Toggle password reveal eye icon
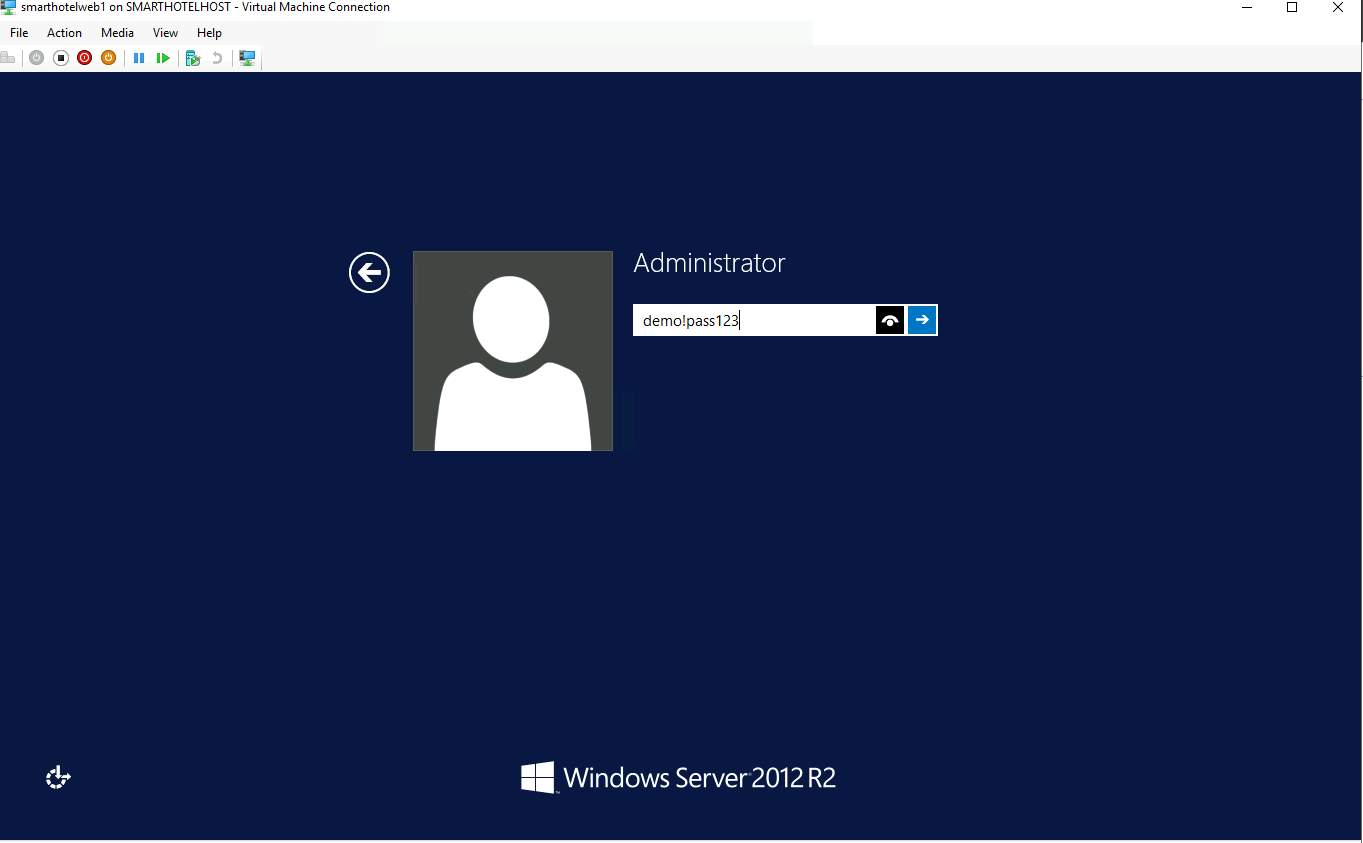This screenshot has width=1363, height=843. click(890, 320)
